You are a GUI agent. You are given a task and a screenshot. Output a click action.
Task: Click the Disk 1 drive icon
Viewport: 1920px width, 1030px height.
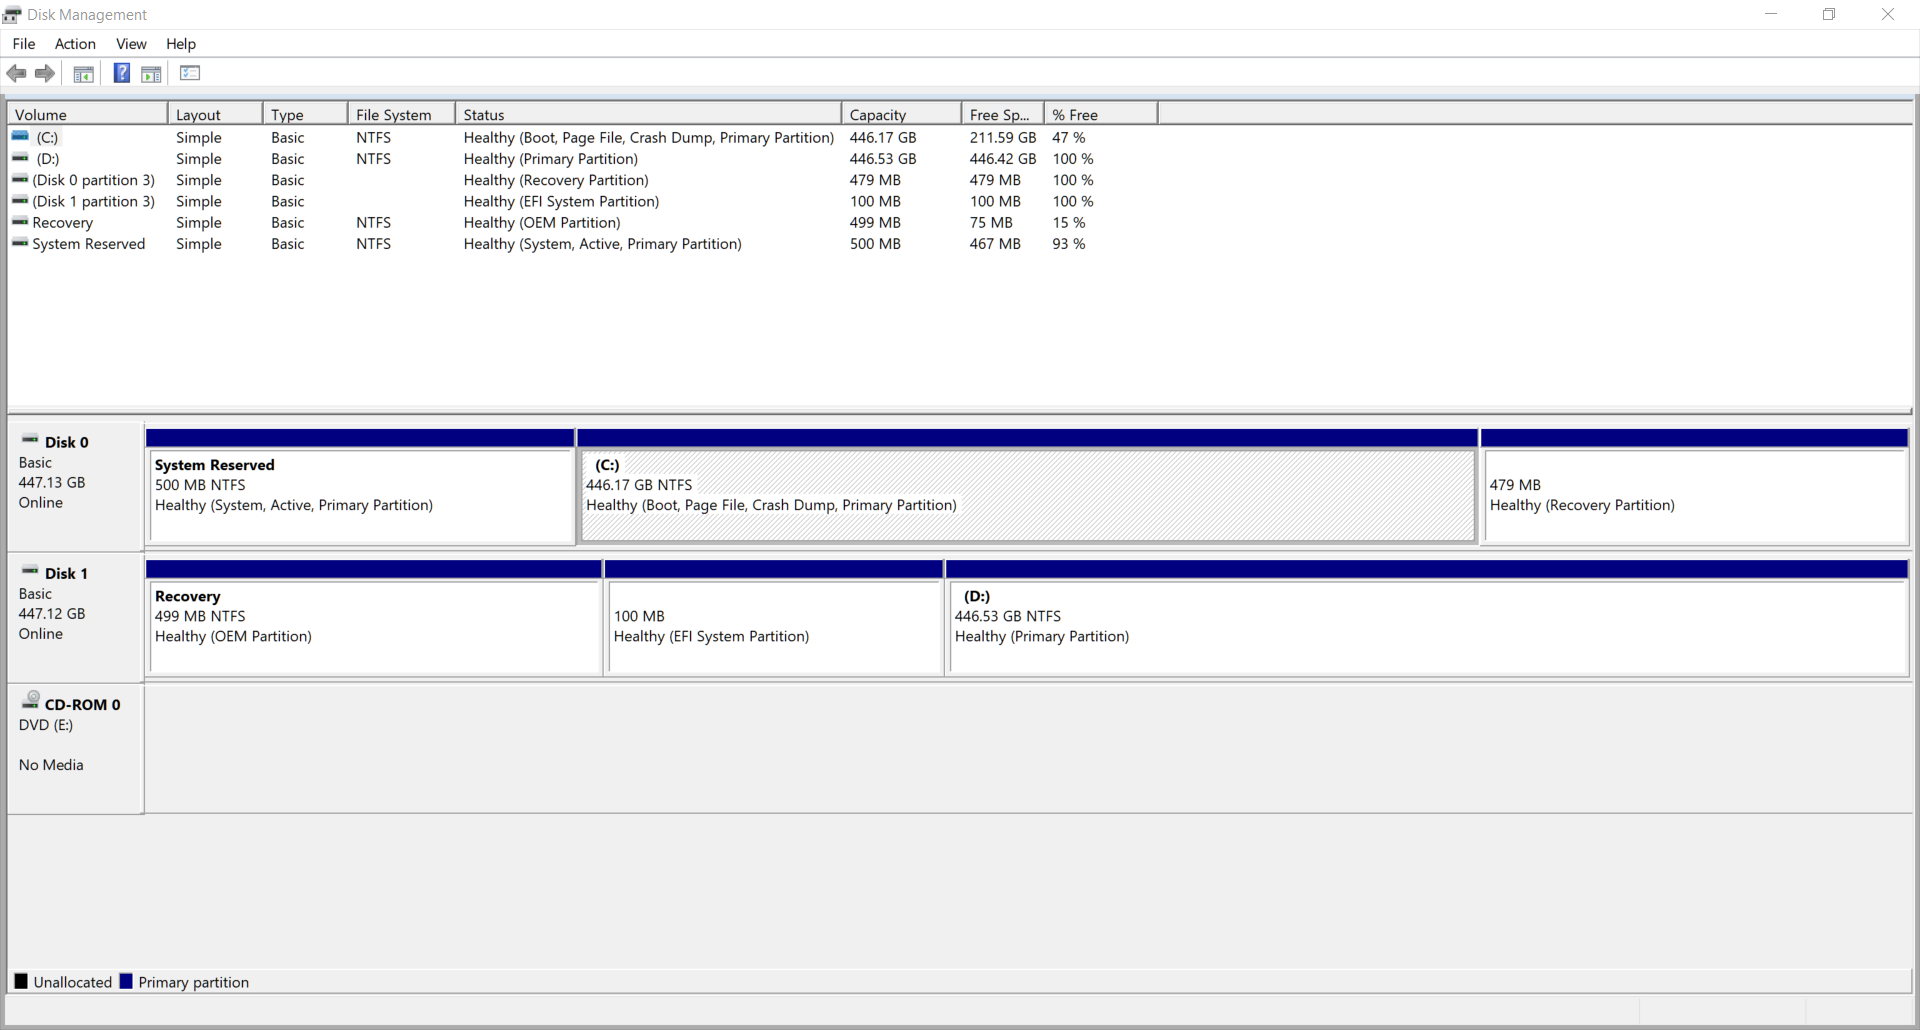30,571
